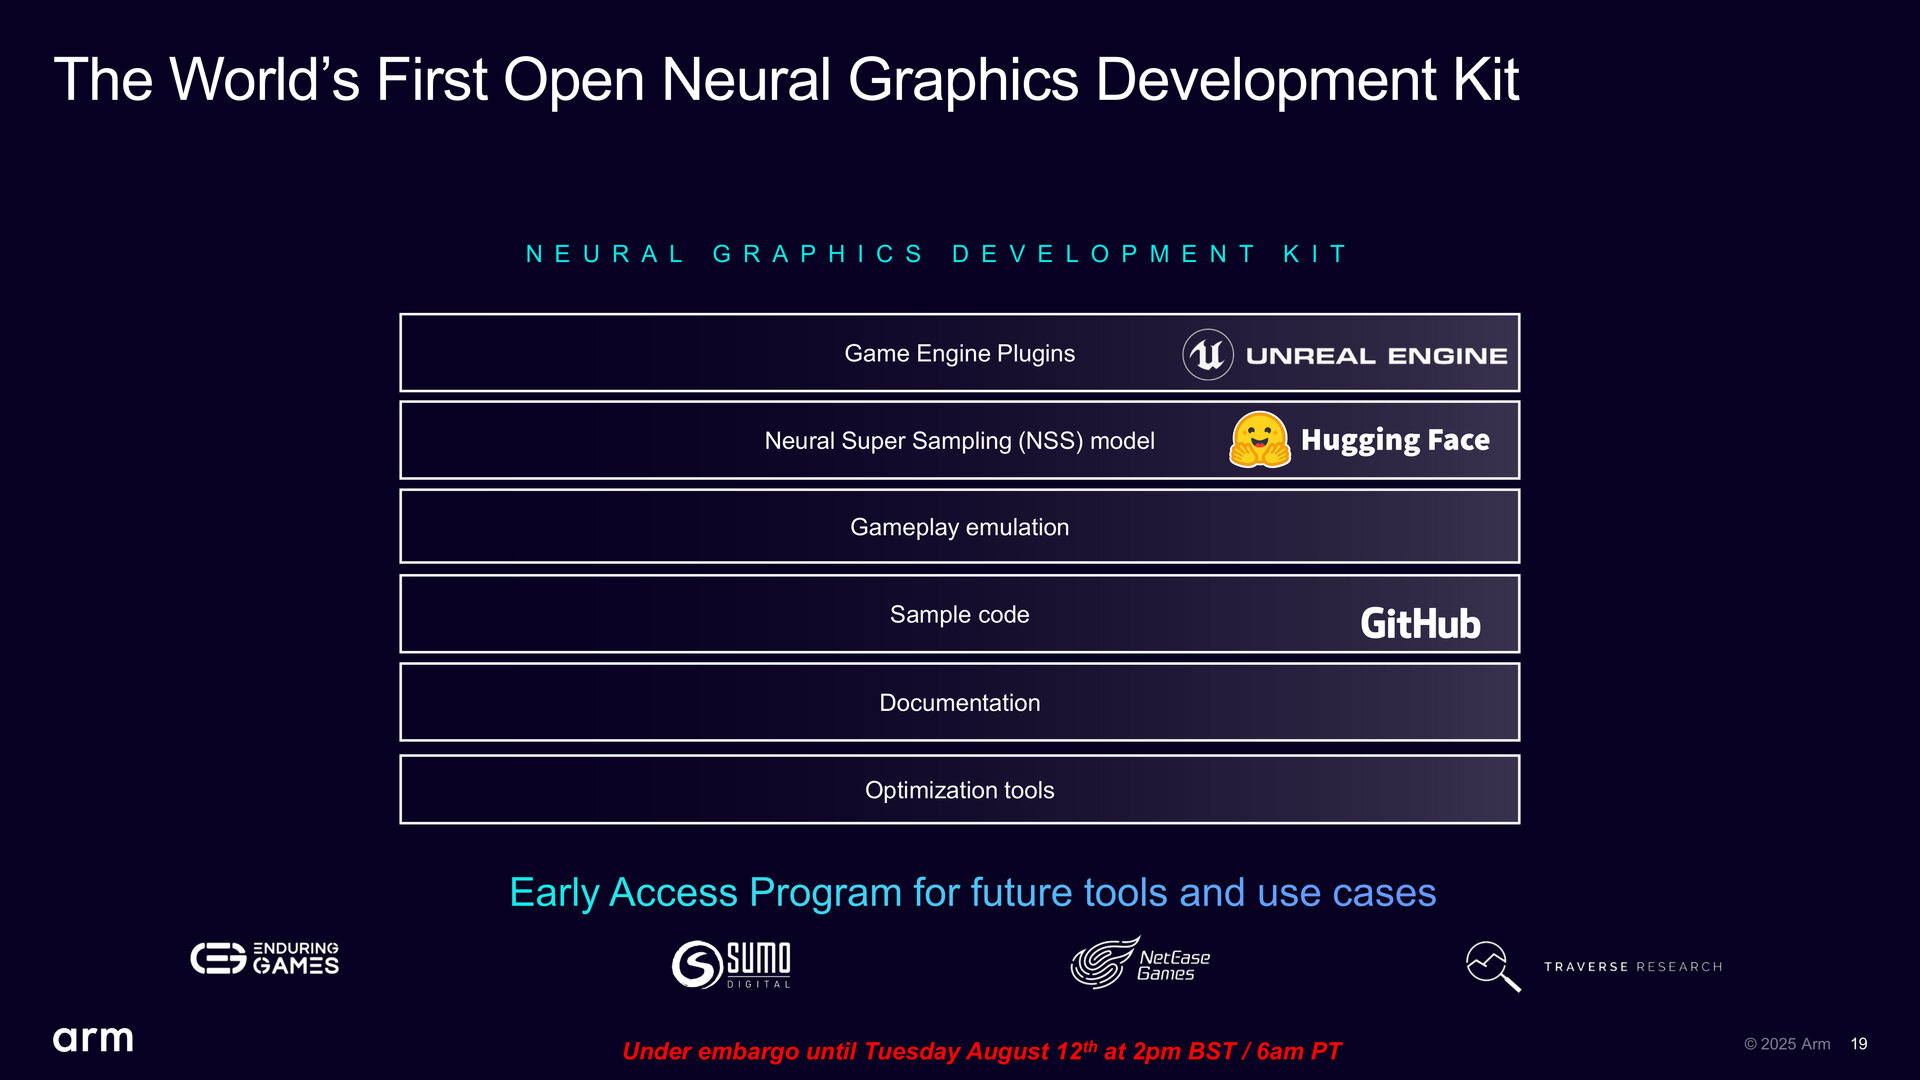This screenshot has height=1080, width=1920.
Task: Select the Game Engine Plugins text
Action: (x=959, y=353)
